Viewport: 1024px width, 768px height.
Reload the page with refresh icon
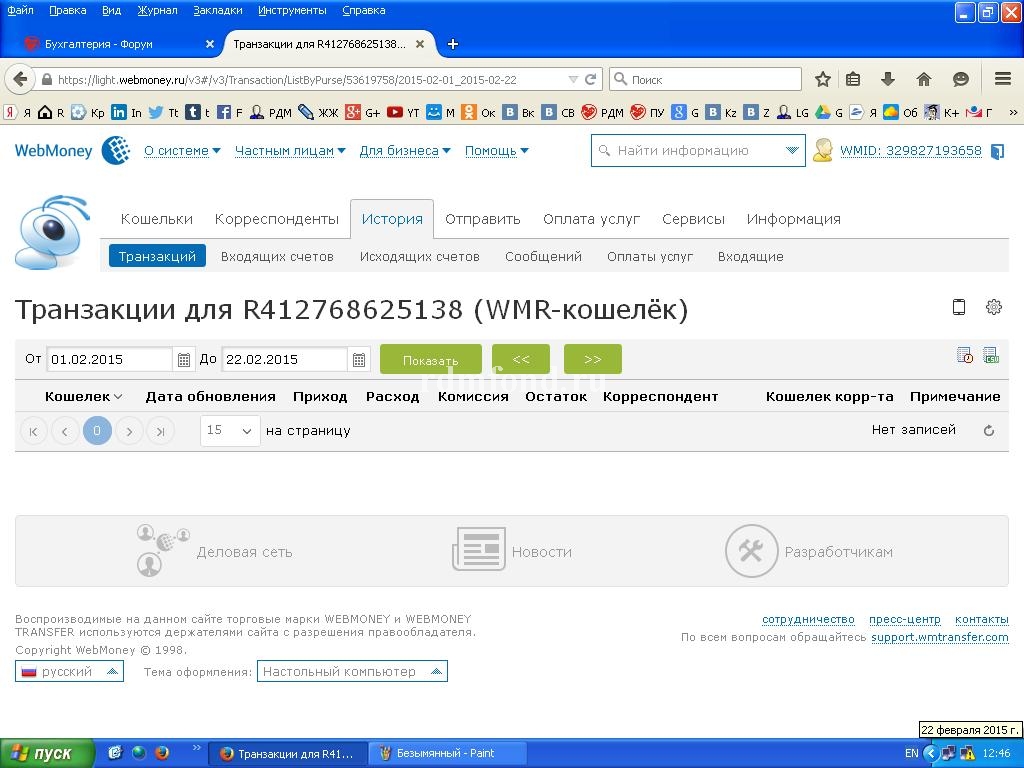coord(590,80)
